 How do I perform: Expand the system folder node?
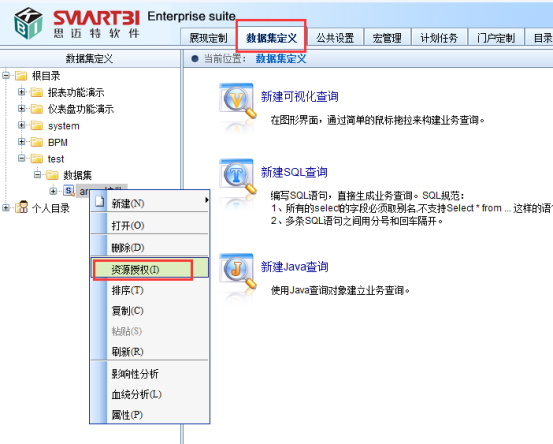pyautogui.click(x=21, y=125)
